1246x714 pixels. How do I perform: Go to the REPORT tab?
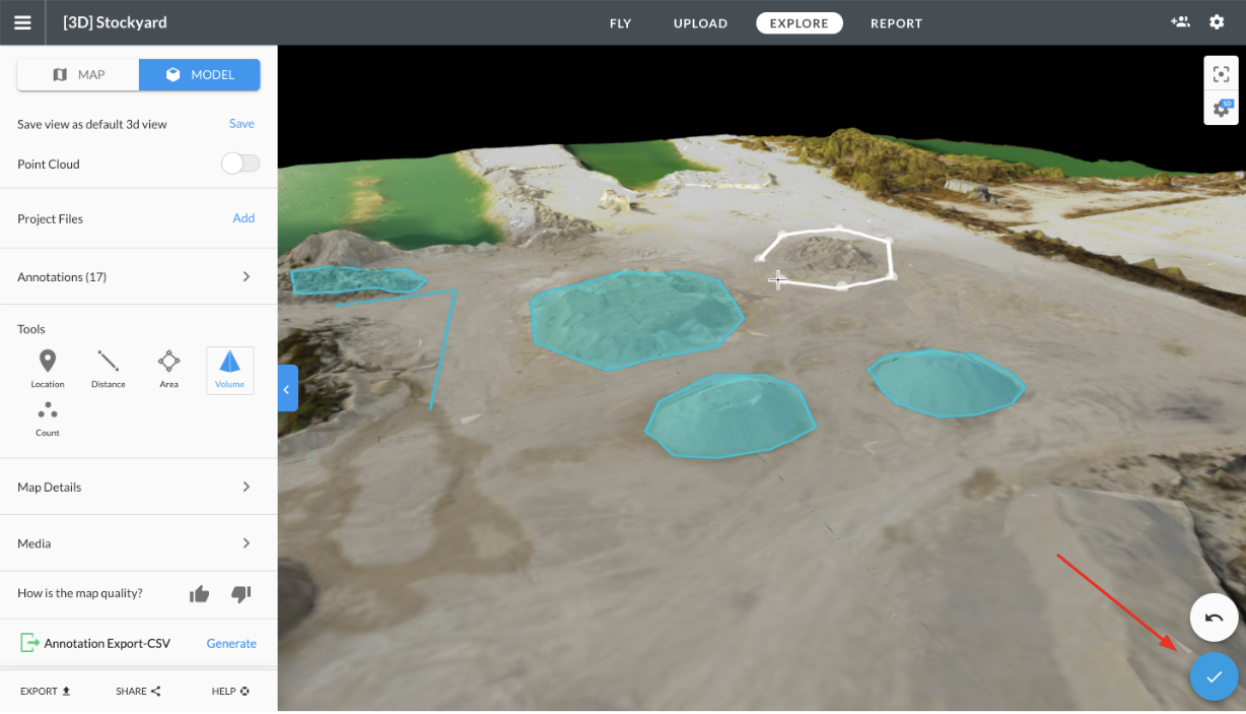coord(896,23)
